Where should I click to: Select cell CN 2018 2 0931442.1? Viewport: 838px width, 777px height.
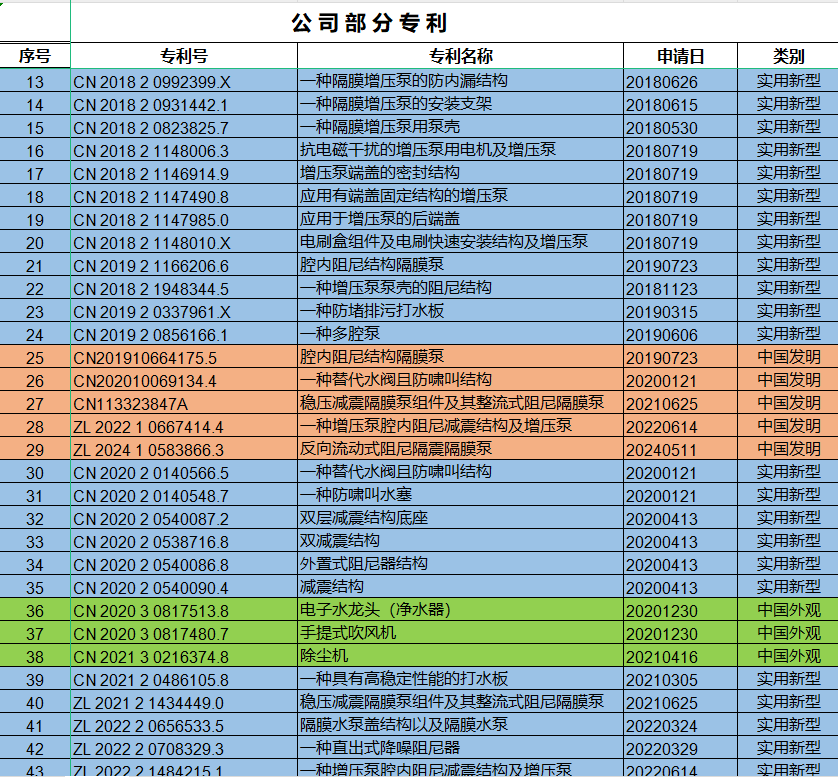pos(184,104)
